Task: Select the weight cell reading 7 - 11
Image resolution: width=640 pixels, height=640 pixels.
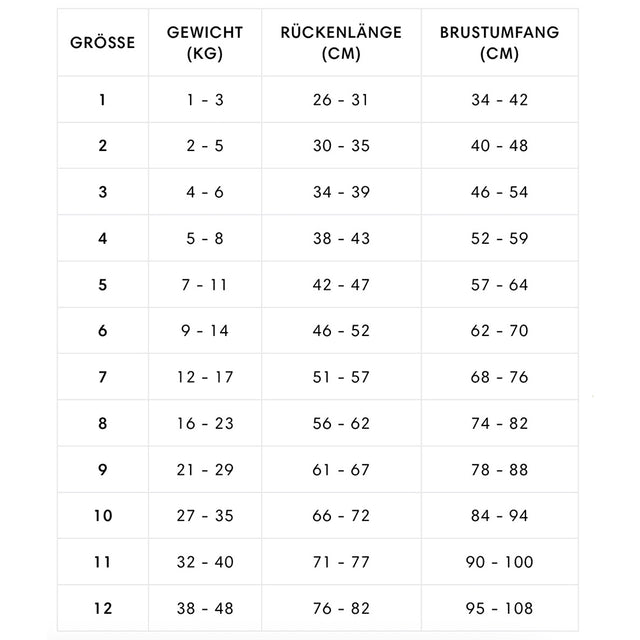Action: tap(205, 285)
